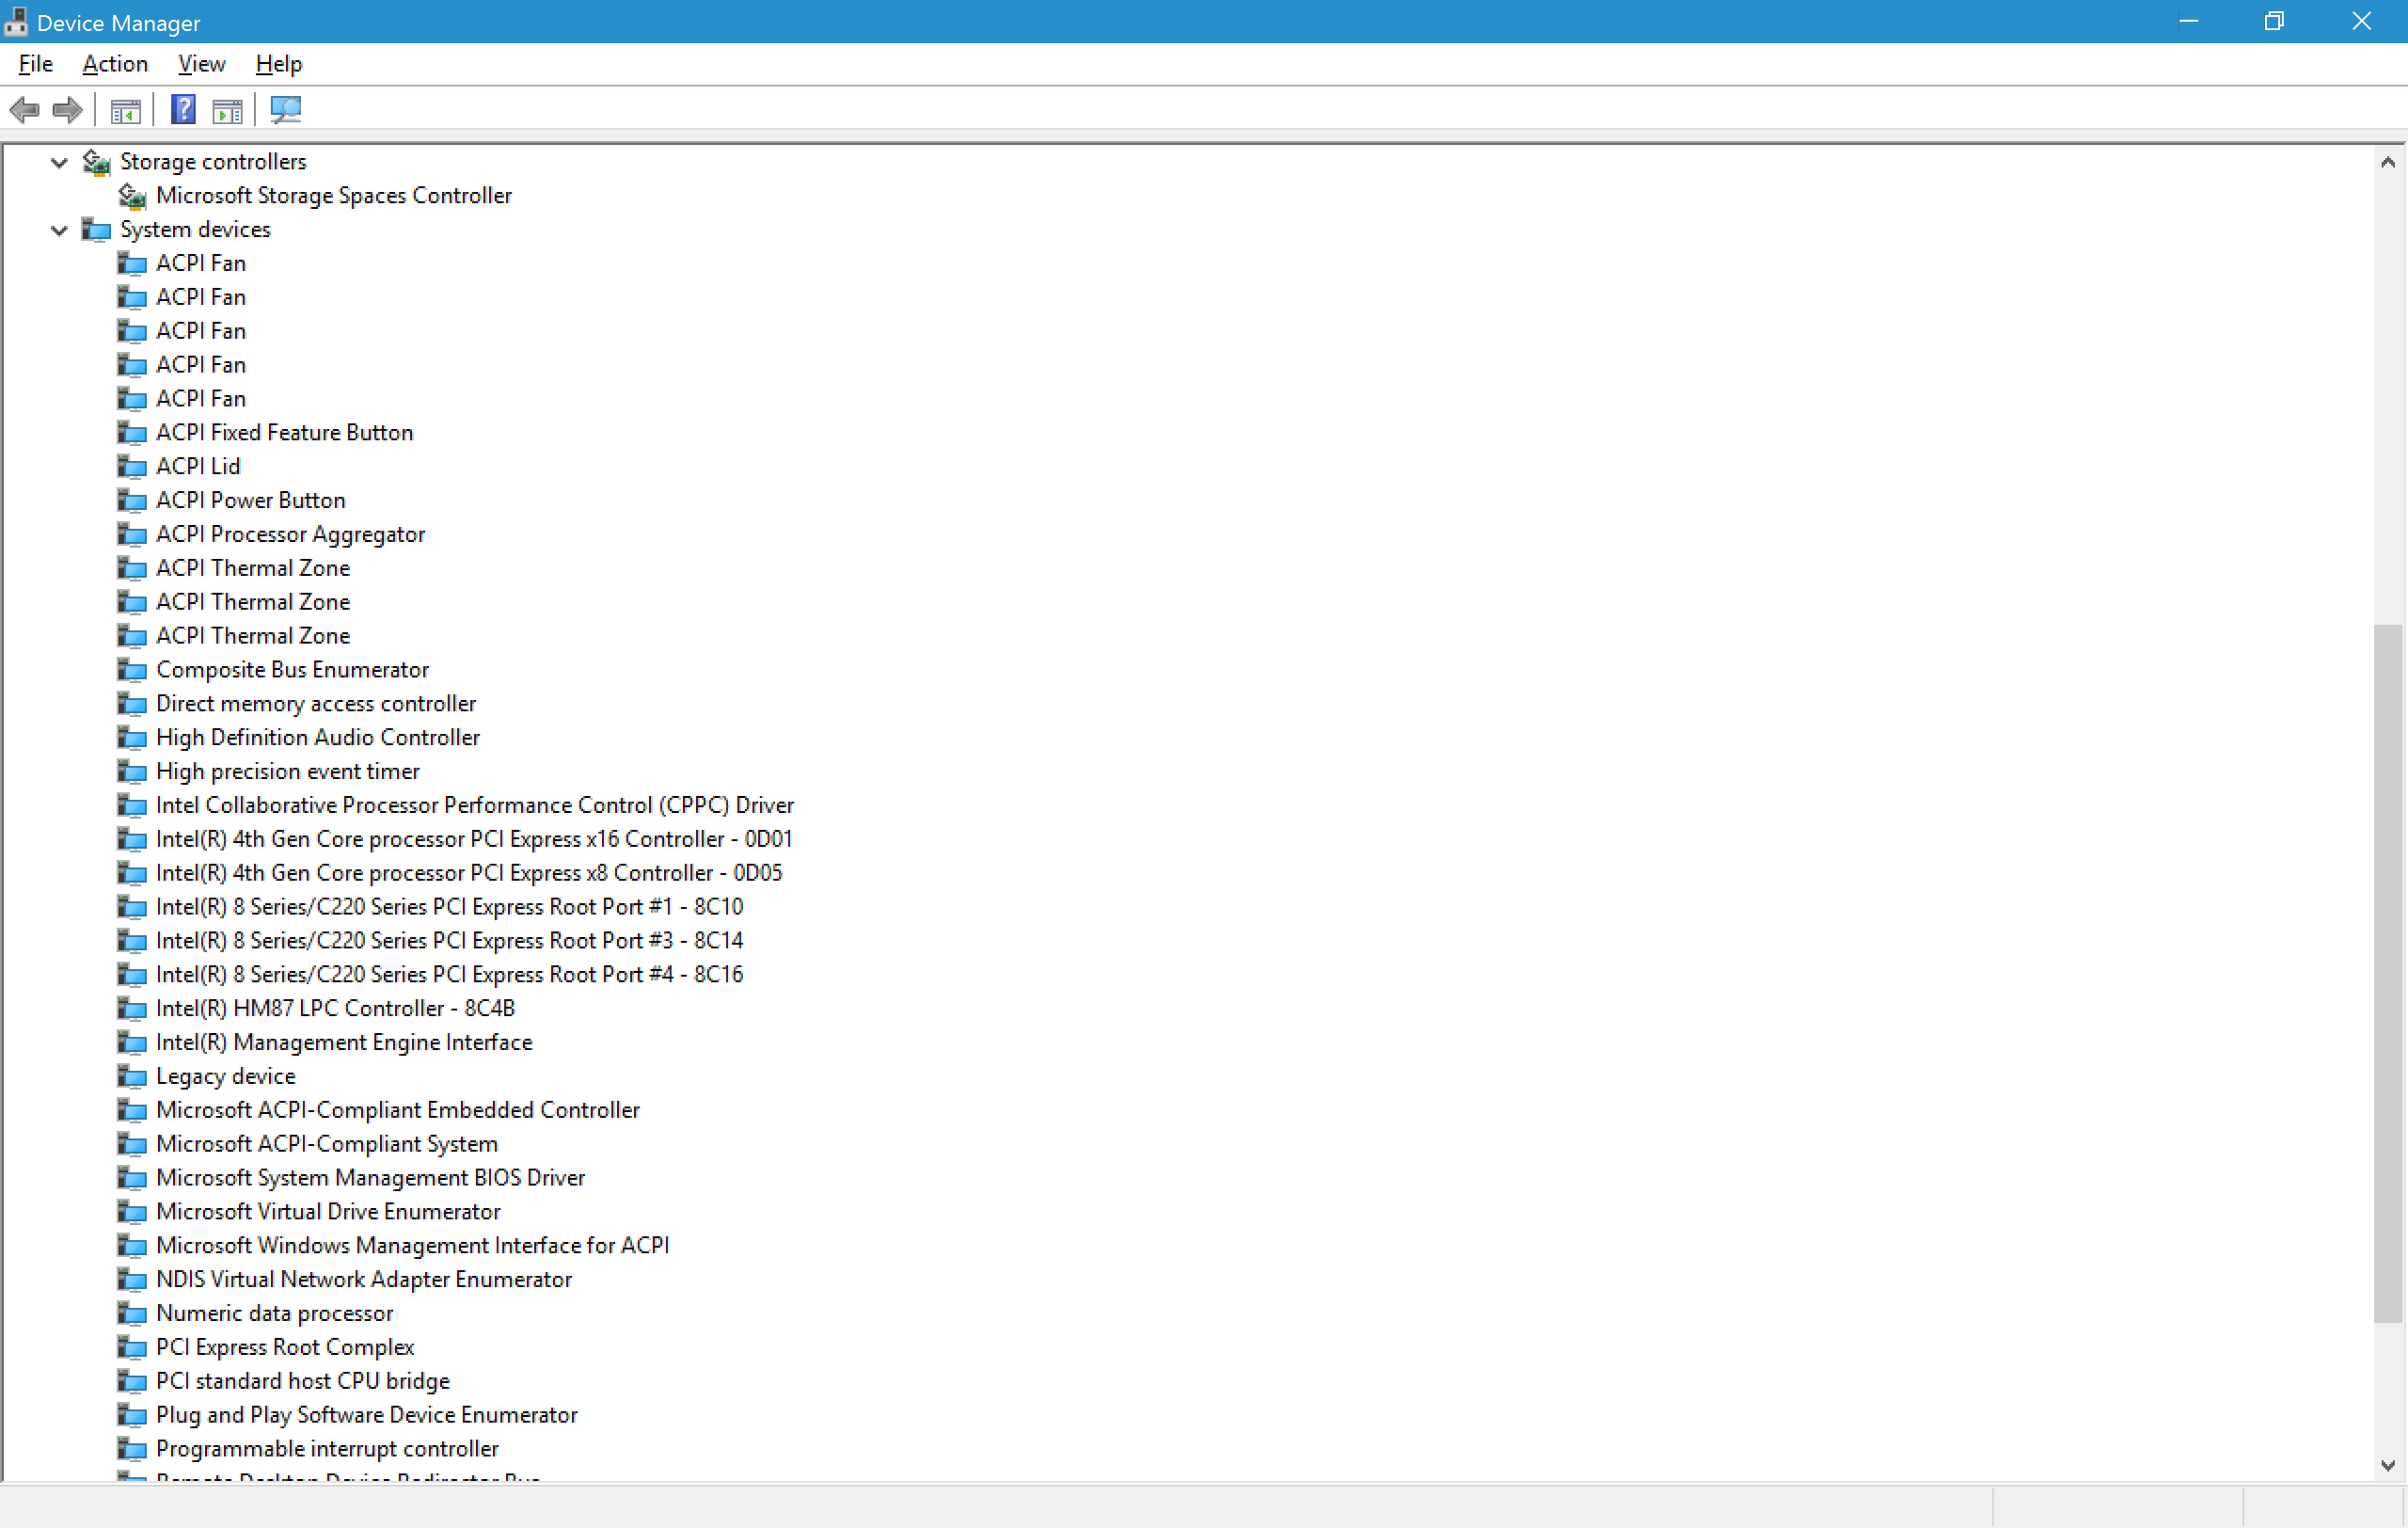The width and height of the screenshot is (2408, 1528).
Task: Click Show/Hide Console Tree toolbar icon
Action: click(x=126, y=110)
